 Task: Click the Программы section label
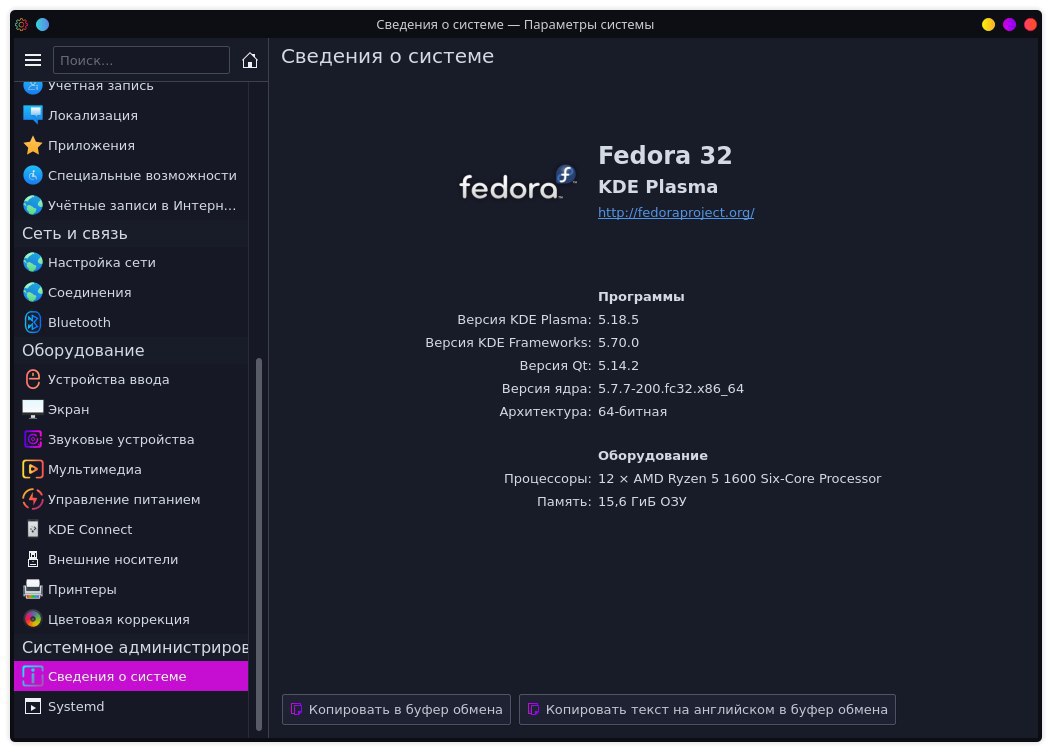pos(641,297)
